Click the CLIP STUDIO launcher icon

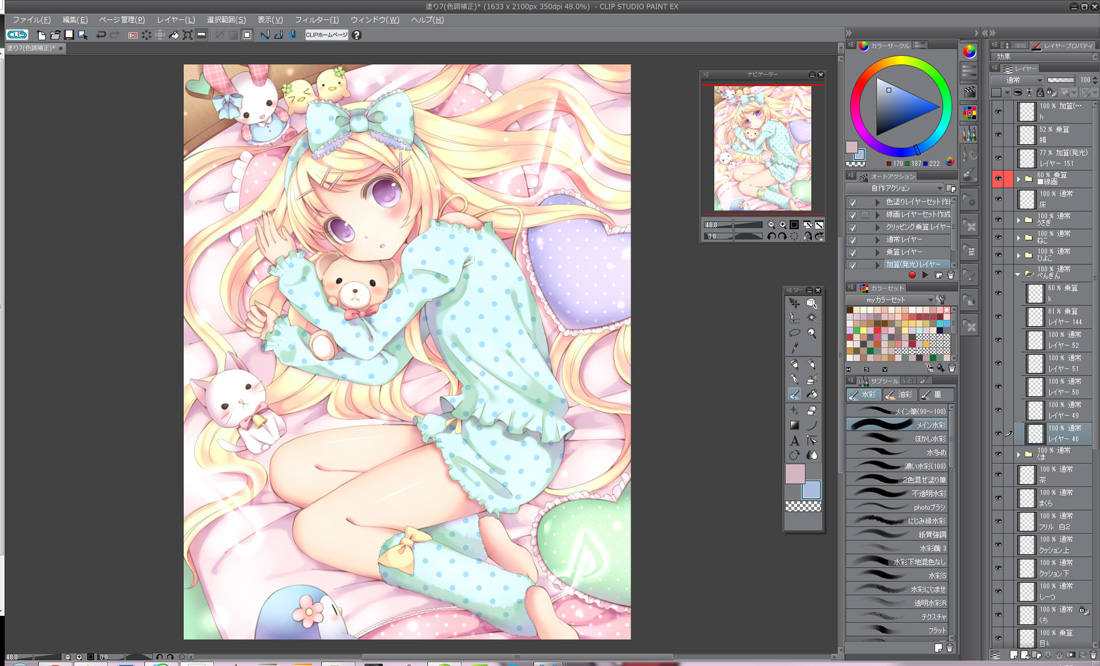(17, 34)
